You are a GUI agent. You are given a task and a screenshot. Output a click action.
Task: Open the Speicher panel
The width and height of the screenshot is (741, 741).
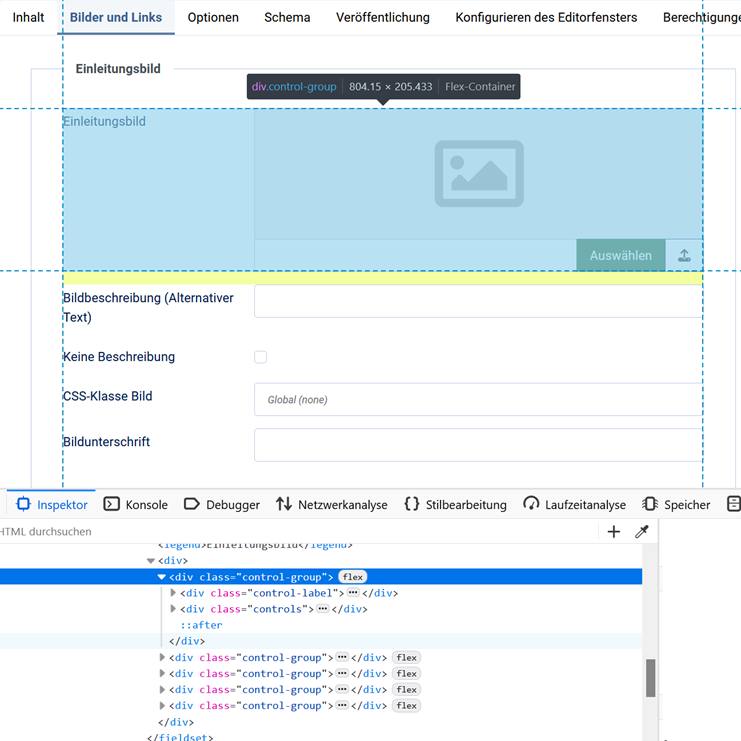click(677, 505)
